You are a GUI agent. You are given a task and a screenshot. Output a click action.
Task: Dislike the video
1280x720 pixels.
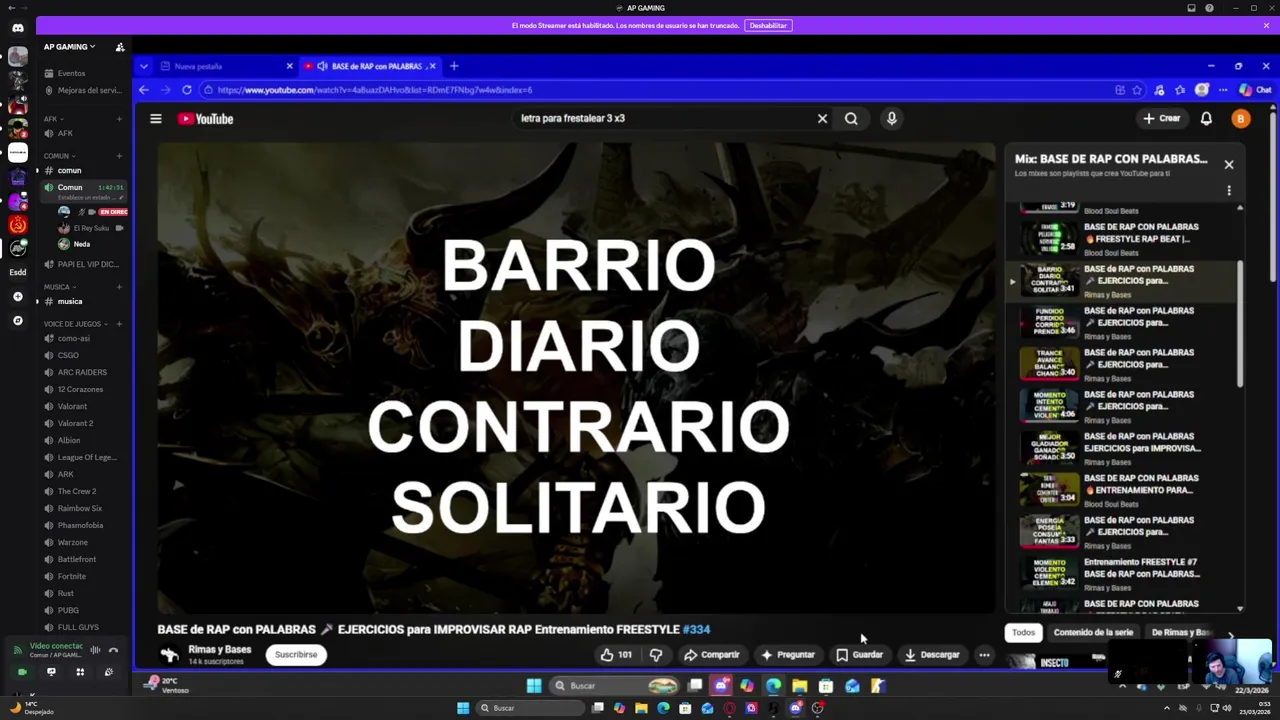point(656,655)
